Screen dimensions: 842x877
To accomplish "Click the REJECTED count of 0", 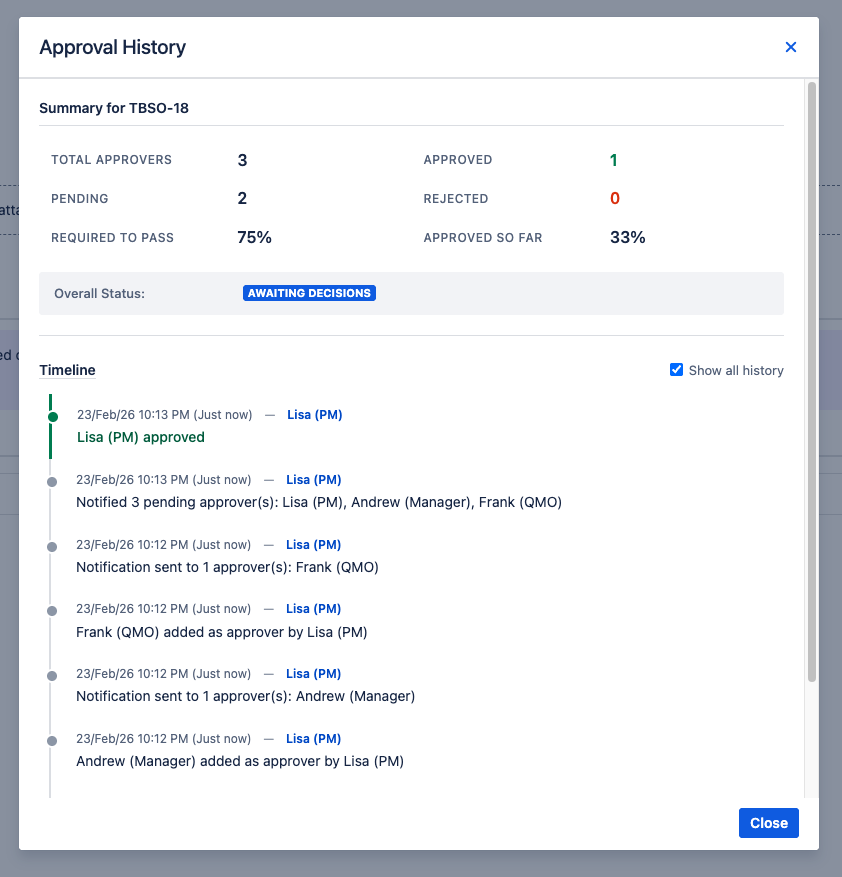I will (x=613, y=198).
